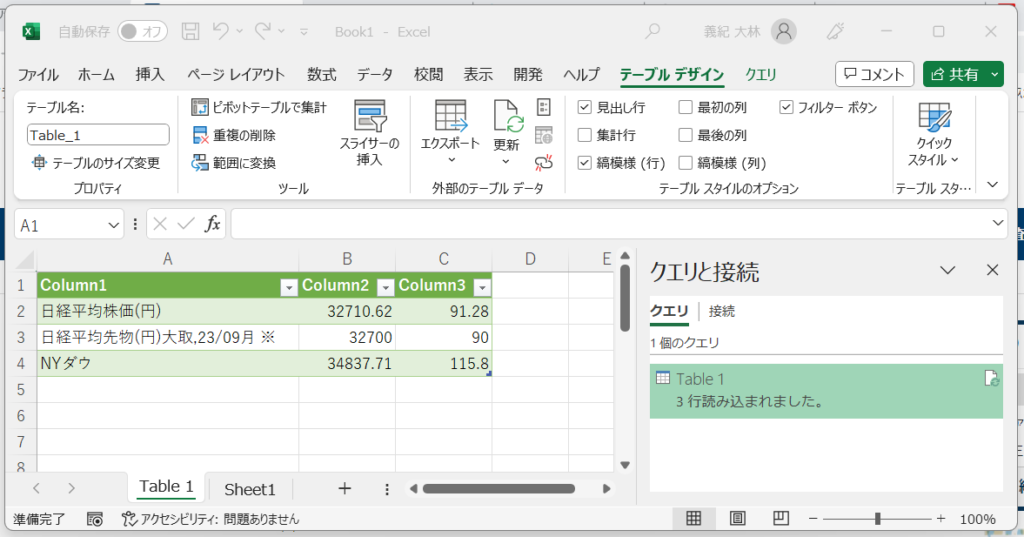Viewport: 1024px width, 537px height.
Task: Click the remove duplicates icon
Action: [200, 135]
